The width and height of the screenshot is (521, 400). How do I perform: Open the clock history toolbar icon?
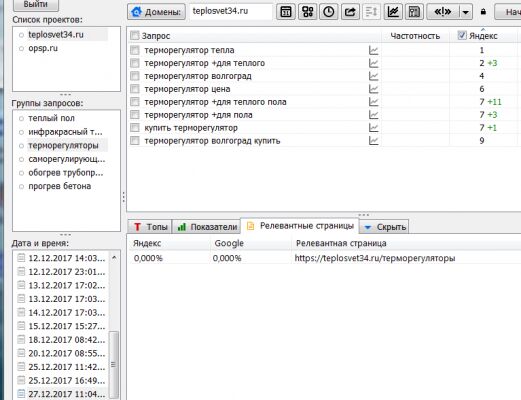click(x=329, y=12)
